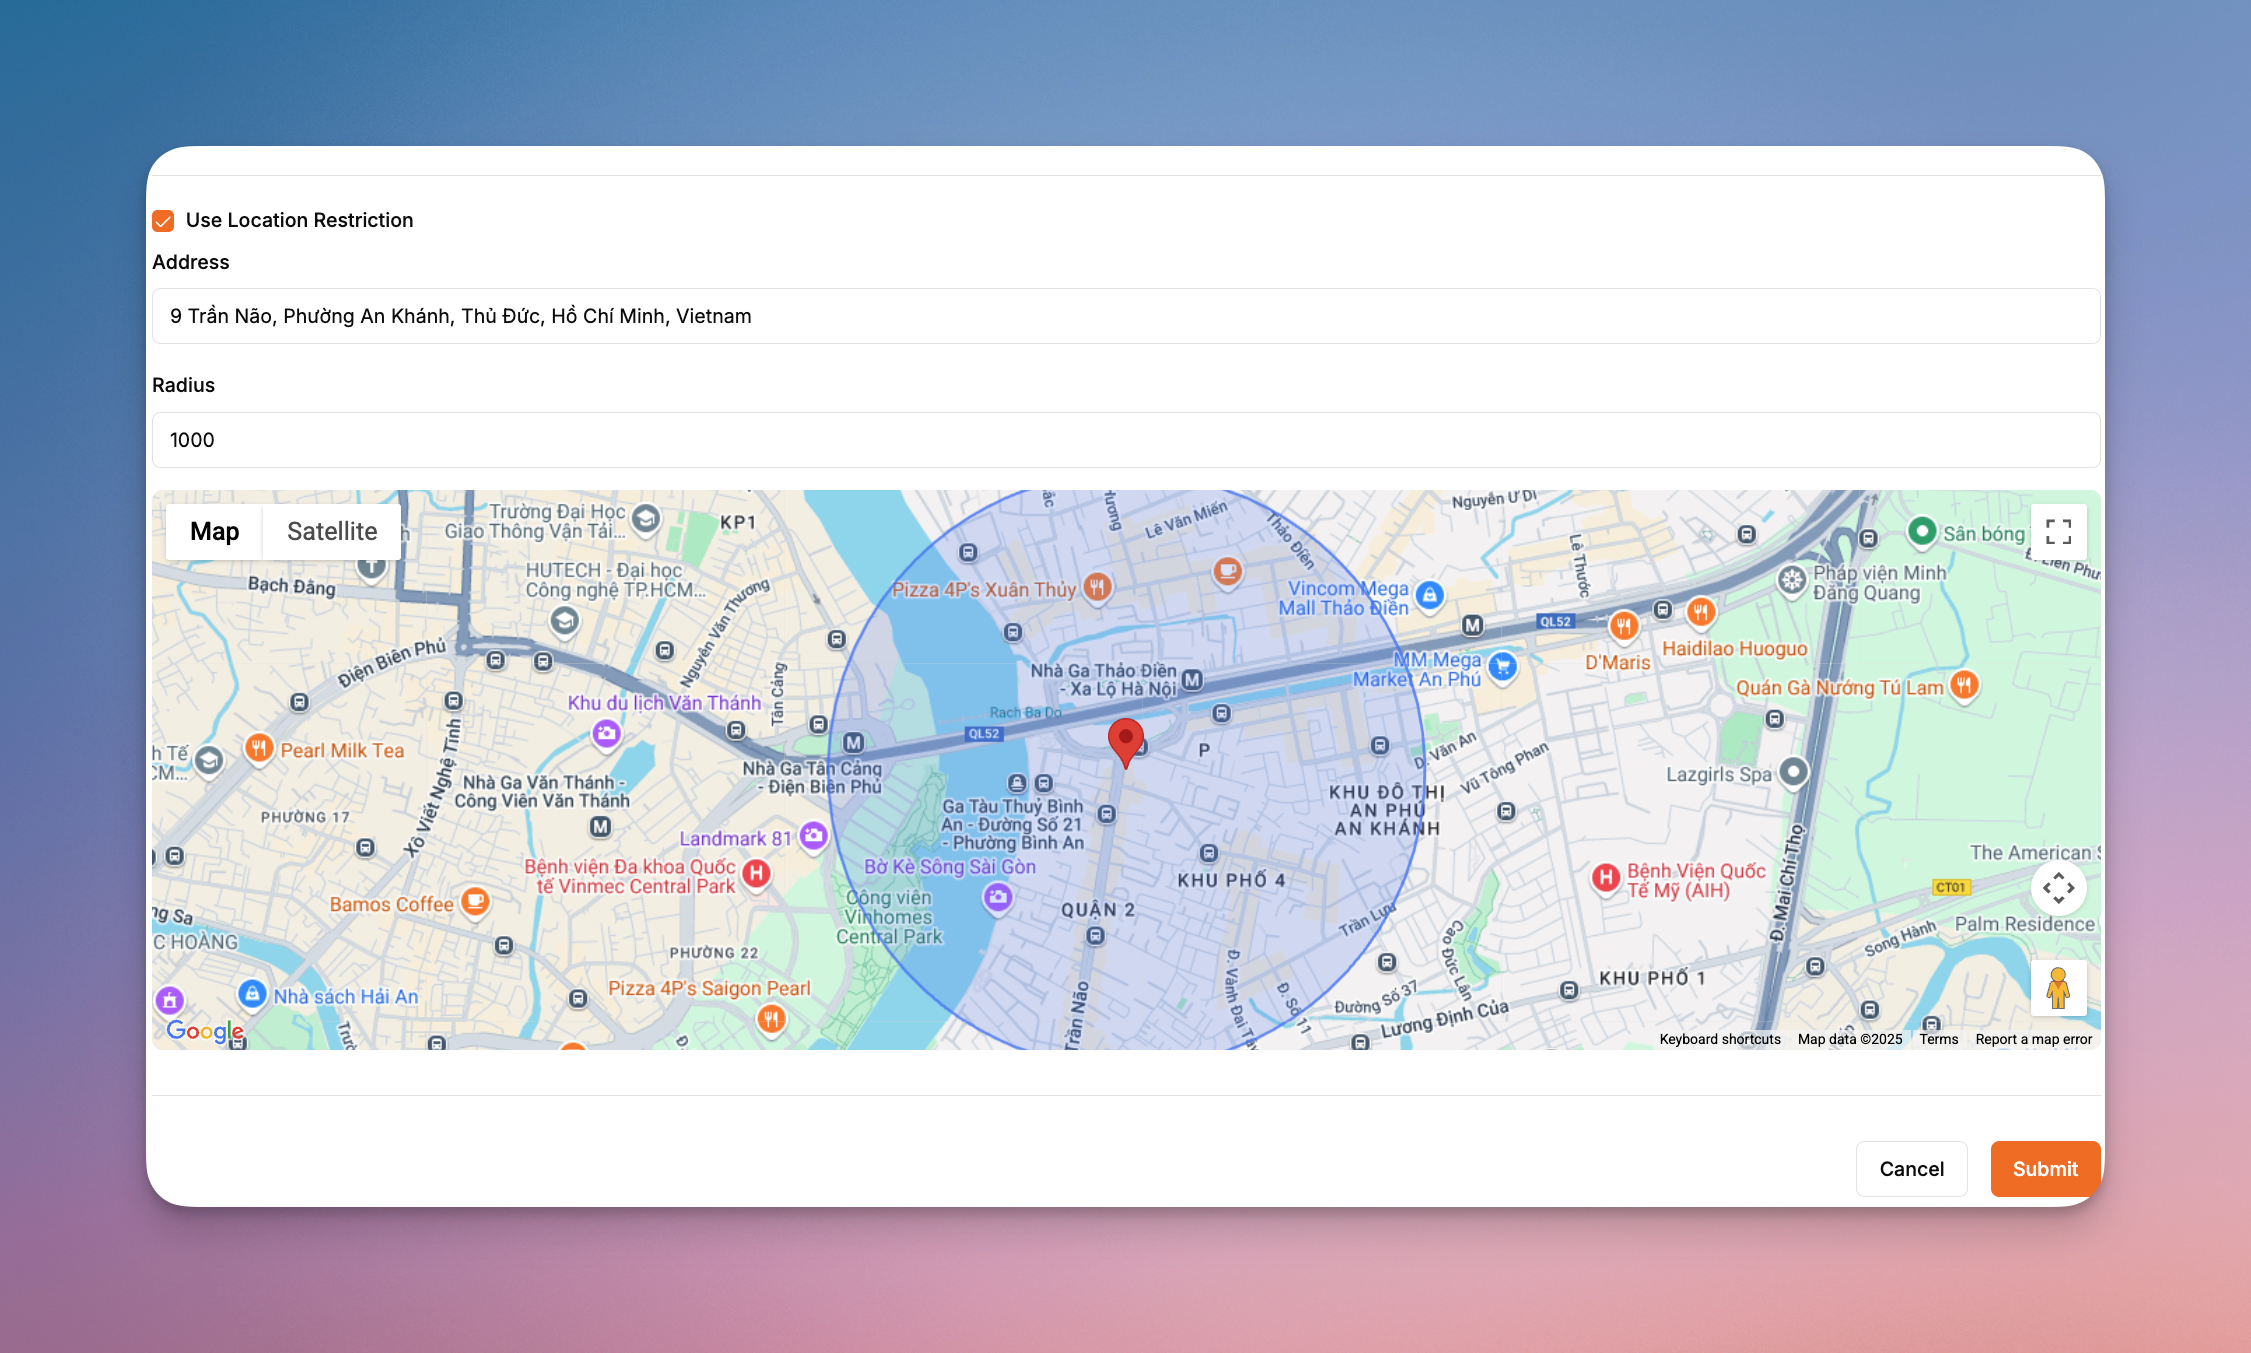This screenshot has height=1353, width=2251.
Task: Click the Palm Residence label
Action: [2024, 924]
